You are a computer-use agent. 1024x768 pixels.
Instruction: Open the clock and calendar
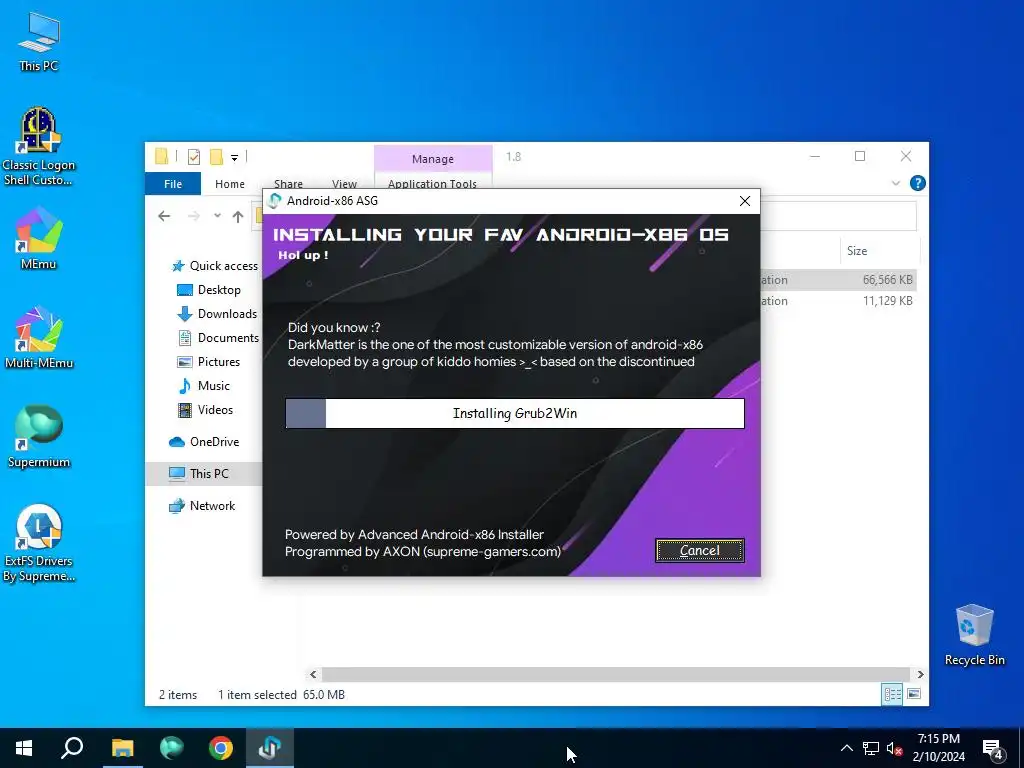tap(938, 748)
